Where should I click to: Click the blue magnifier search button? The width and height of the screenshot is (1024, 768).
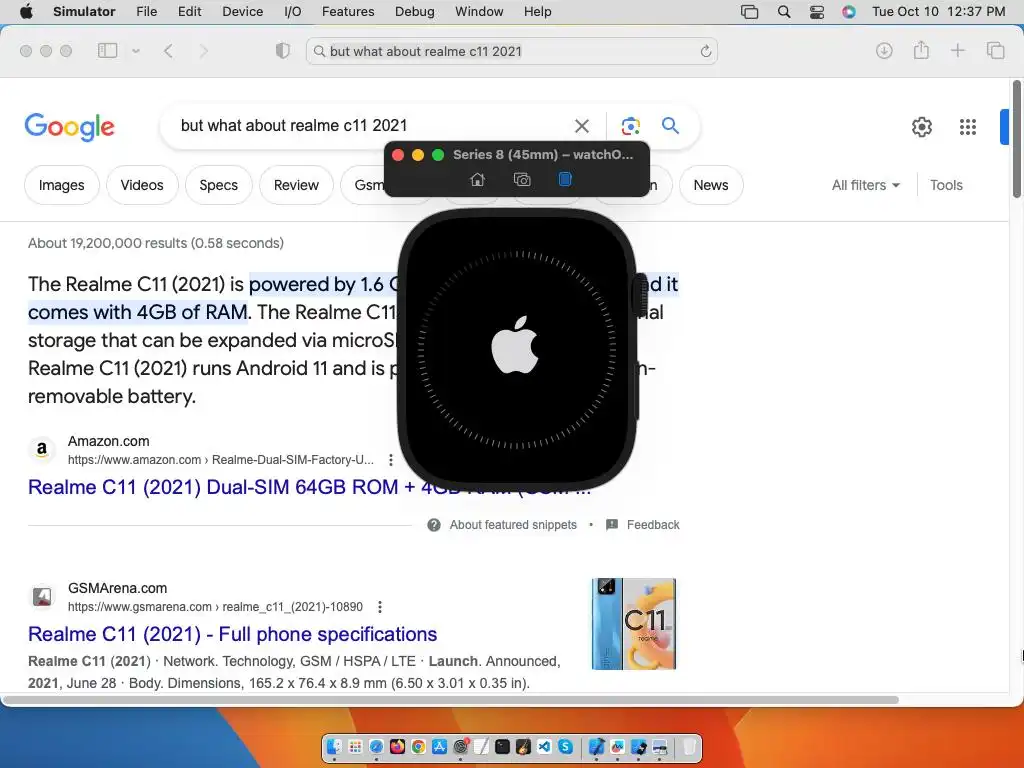pyautogui.click(x=670, y=125)
